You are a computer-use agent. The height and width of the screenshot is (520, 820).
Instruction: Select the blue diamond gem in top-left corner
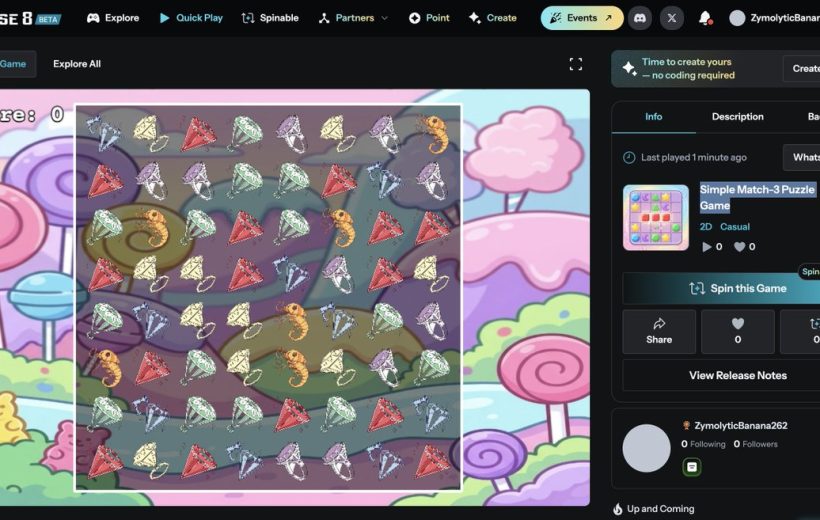[105, 133]
